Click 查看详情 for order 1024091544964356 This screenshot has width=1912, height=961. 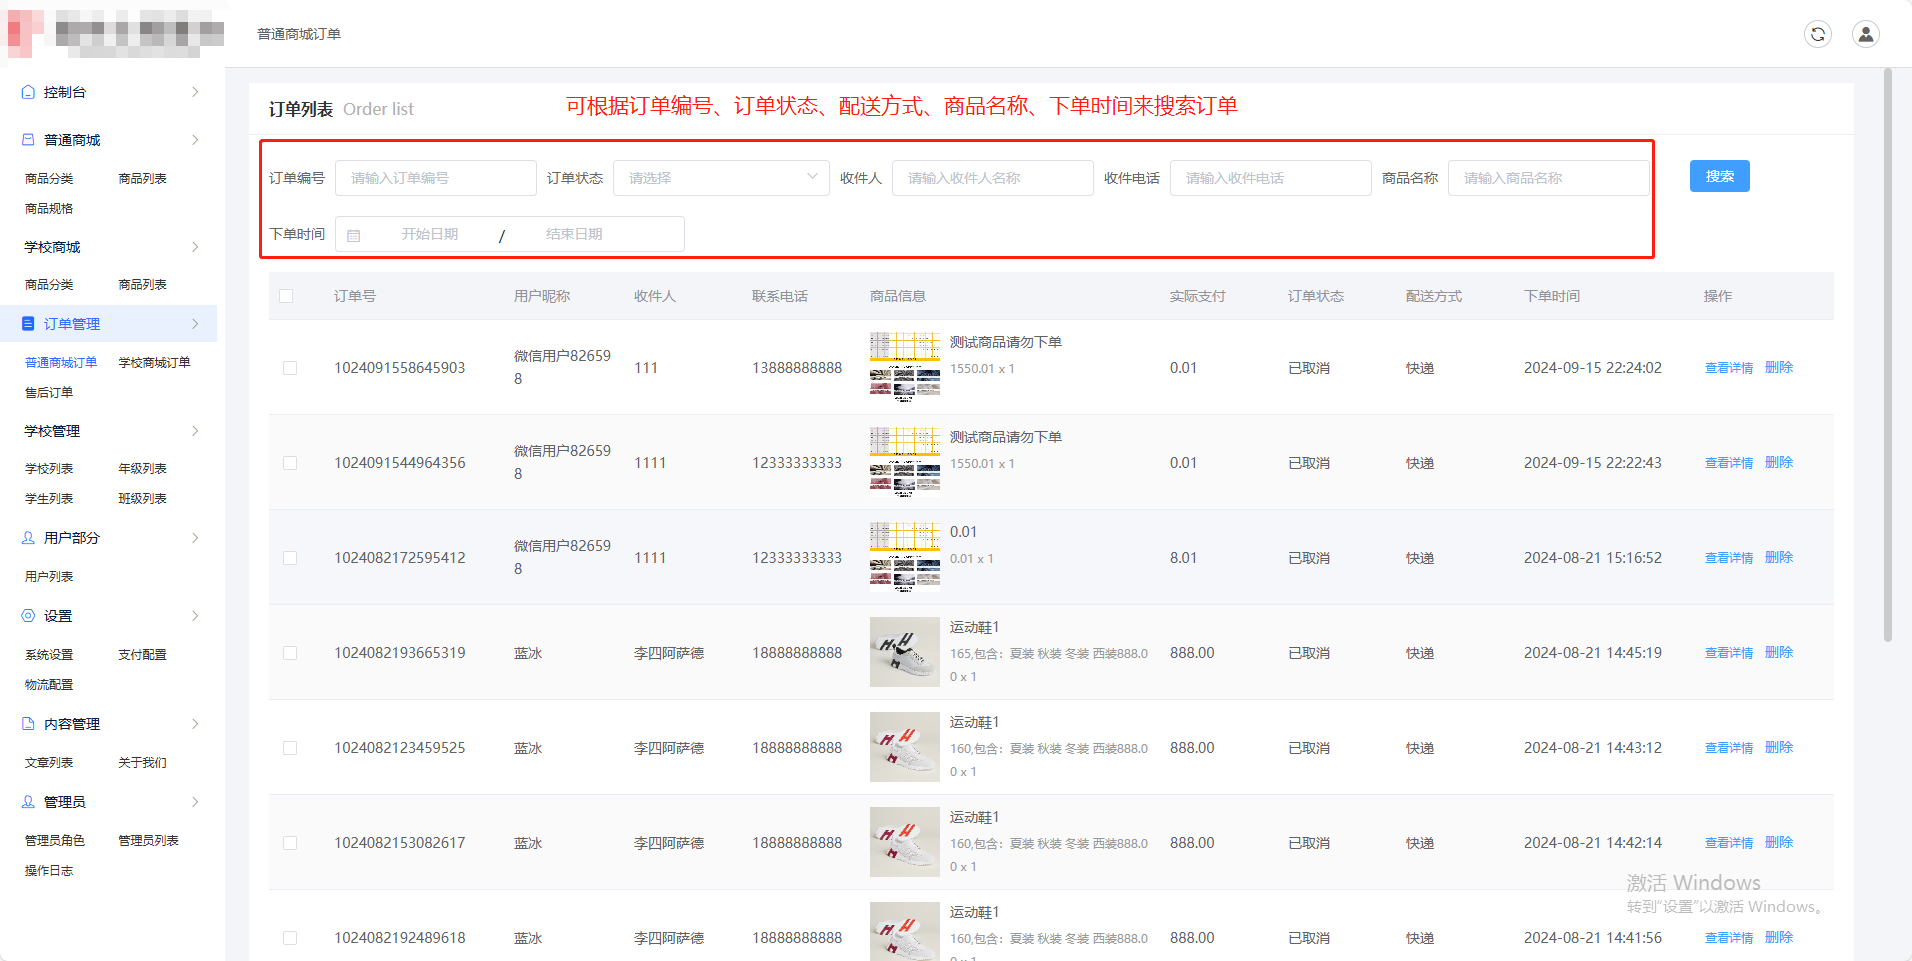click(x=1728, y=463)
